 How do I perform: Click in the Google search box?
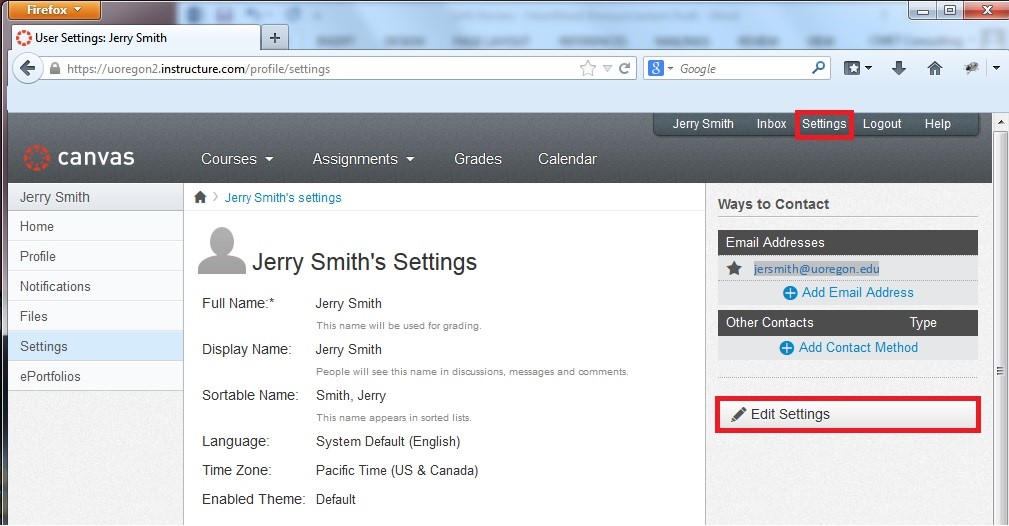coord(740,69)
